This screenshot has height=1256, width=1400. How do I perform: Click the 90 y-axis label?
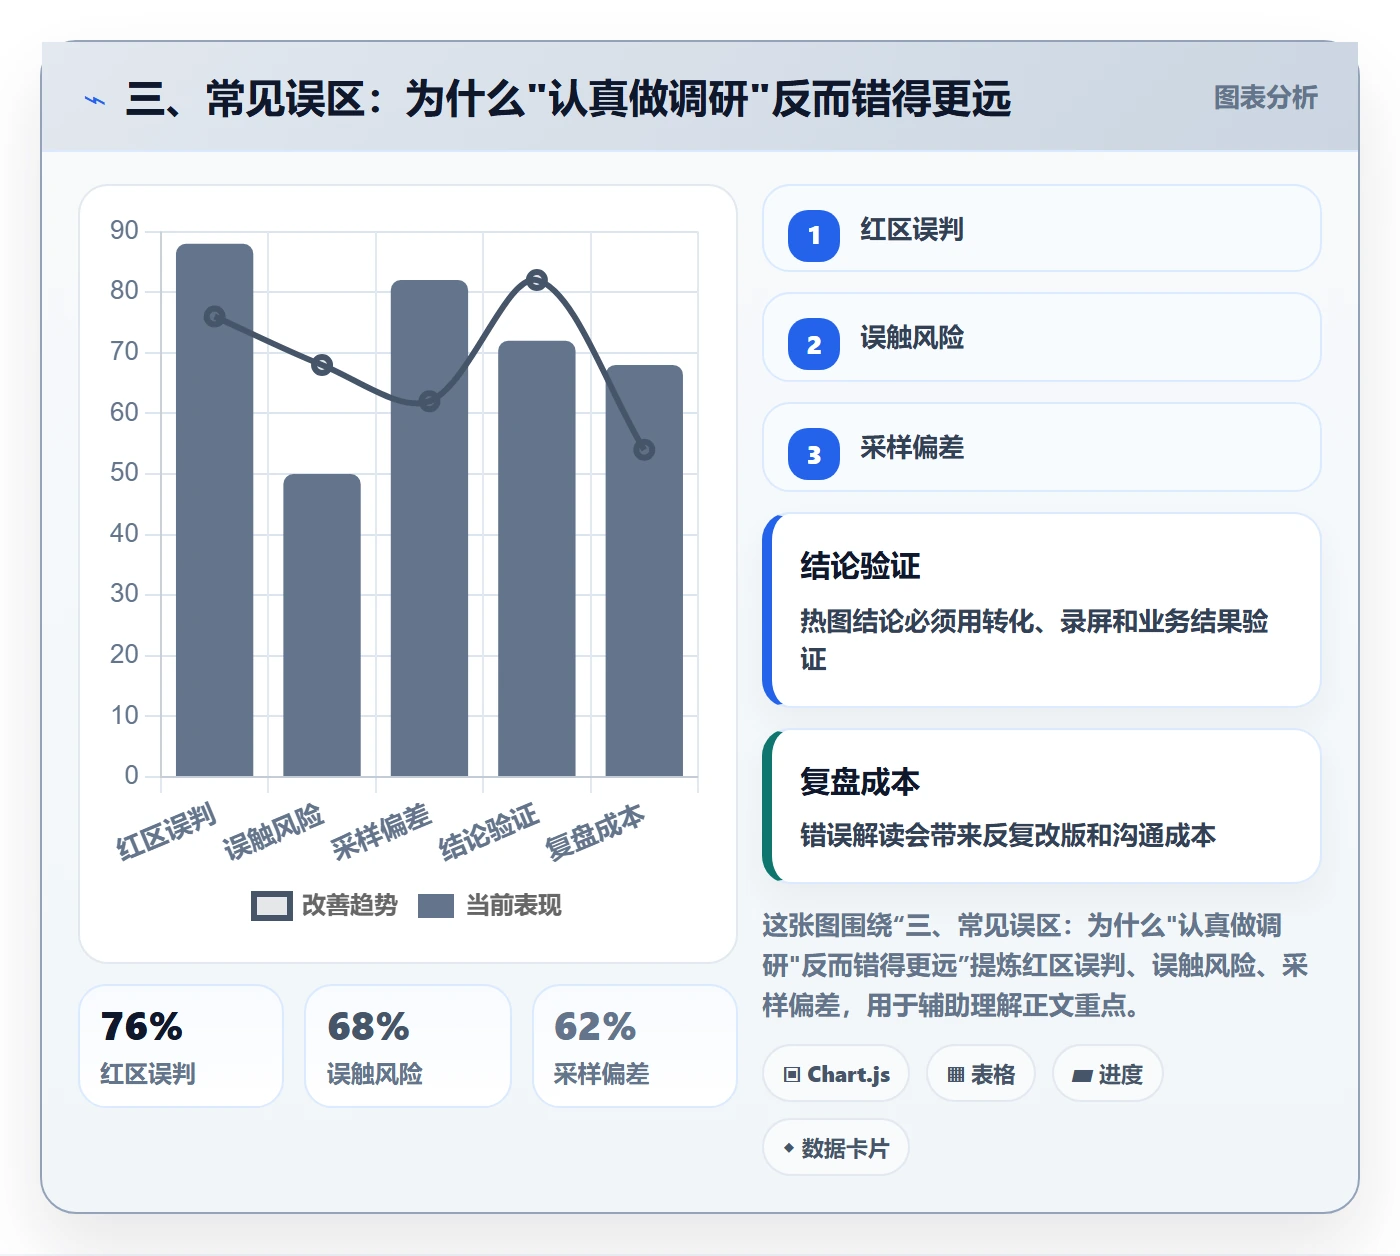point(125,231)
